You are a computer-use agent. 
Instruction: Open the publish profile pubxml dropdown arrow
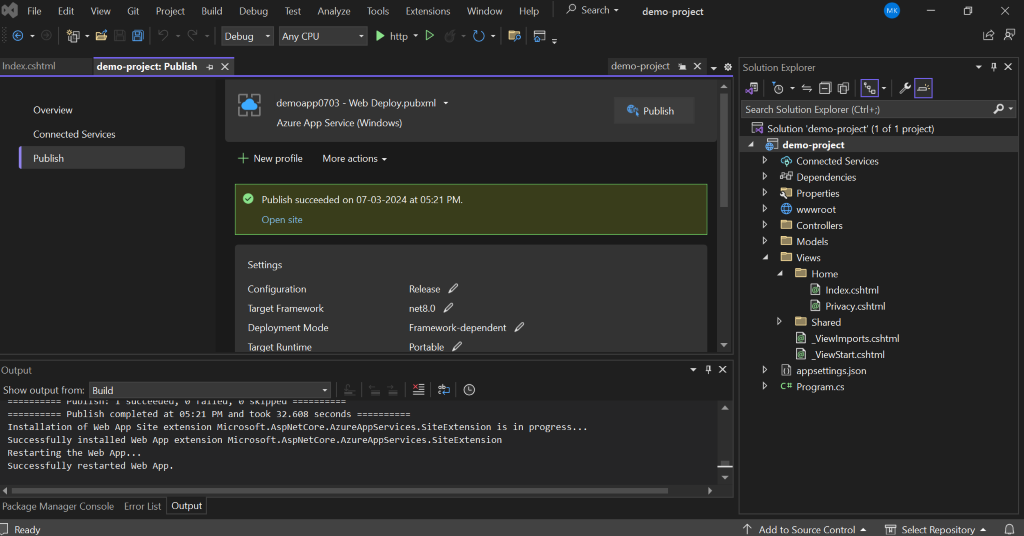click(x=446, y=103)
